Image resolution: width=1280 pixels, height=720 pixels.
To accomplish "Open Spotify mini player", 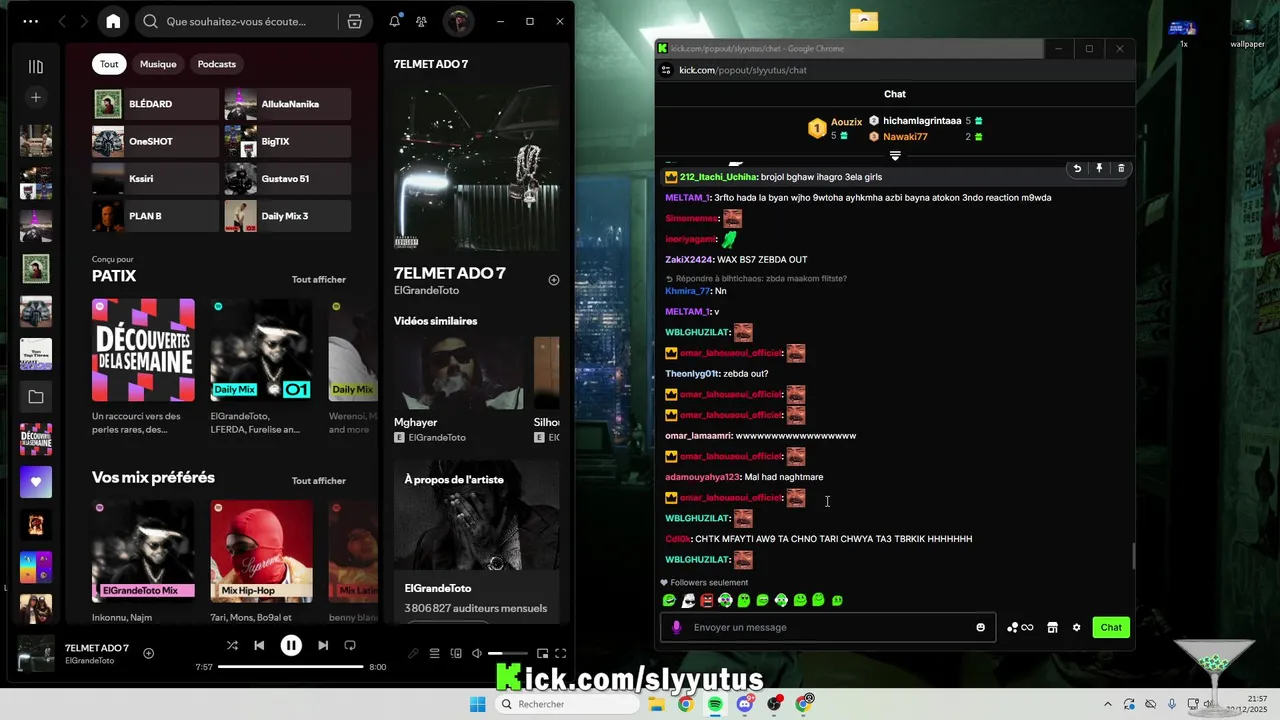I will point(542,654).
